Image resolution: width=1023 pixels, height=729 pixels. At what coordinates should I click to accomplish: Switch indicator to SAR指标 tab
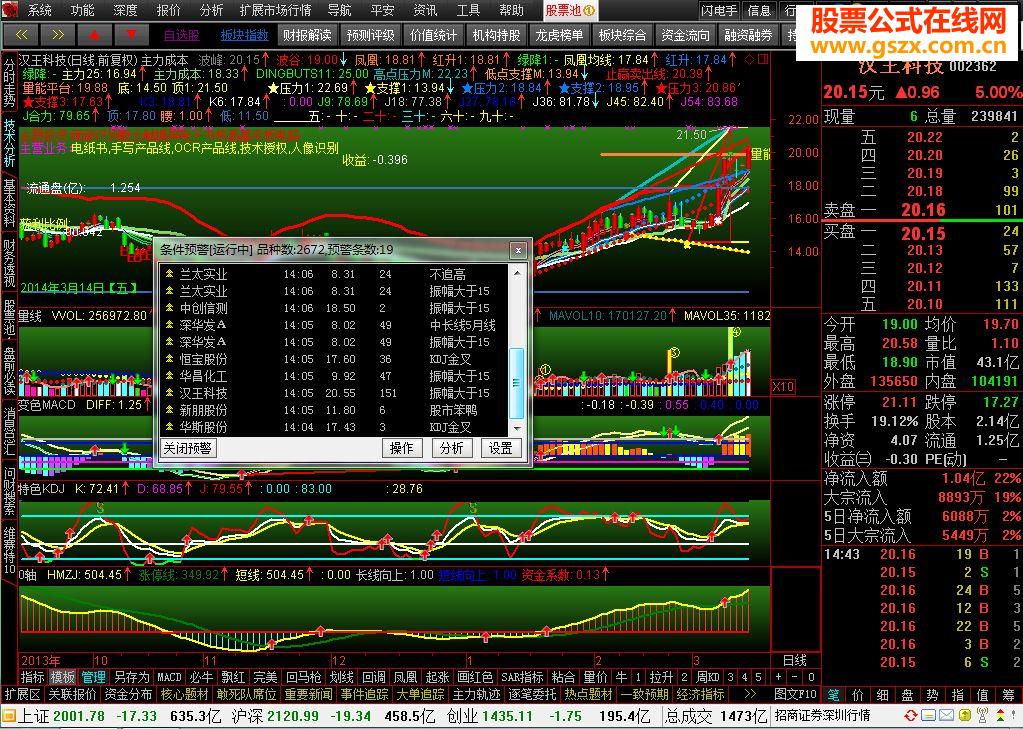coord(522,677)
